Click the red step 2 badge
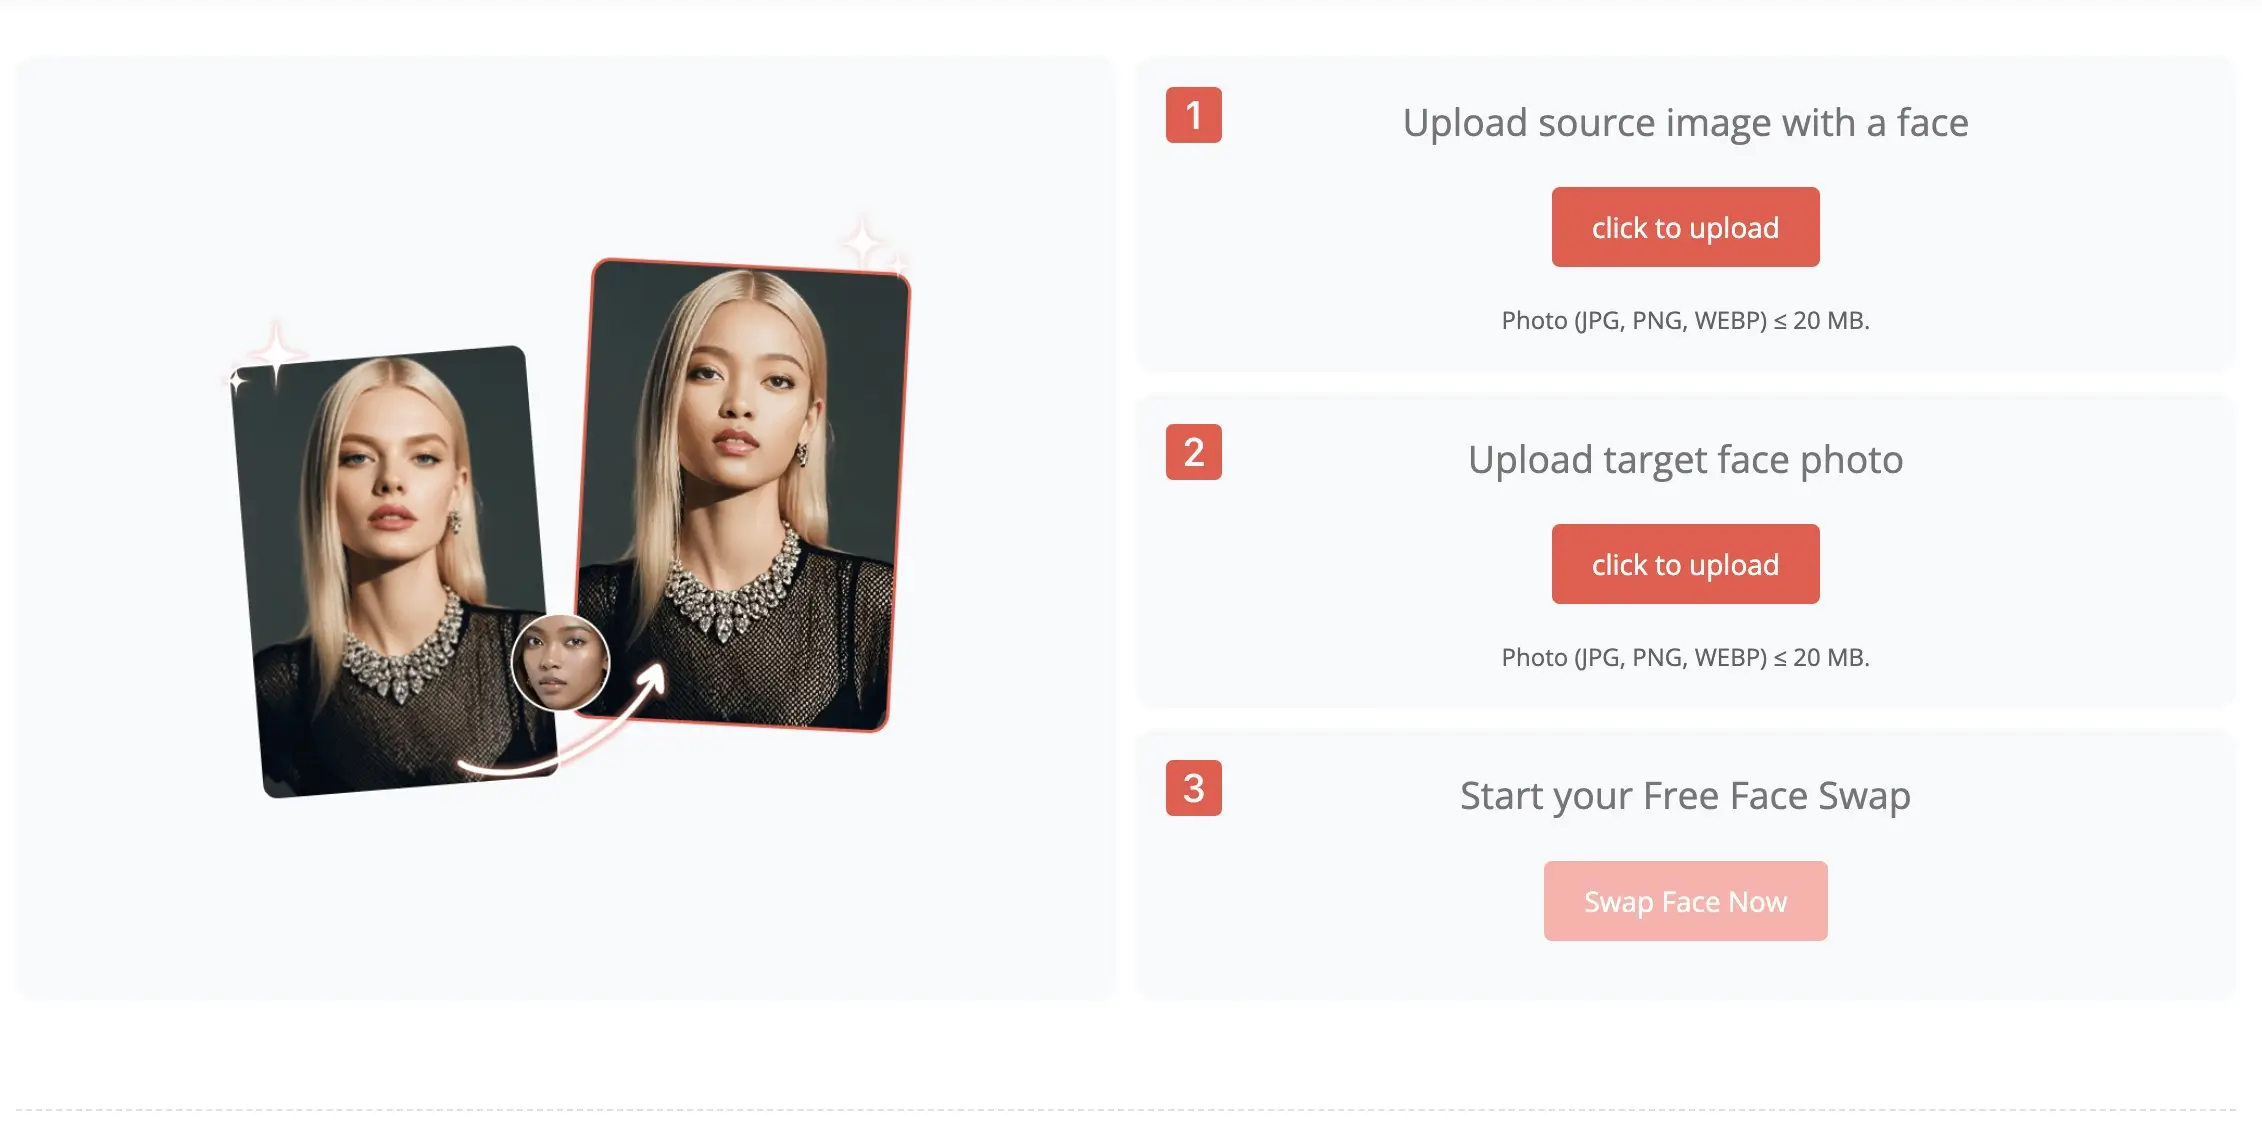The height and width of the screenshot is (1124, 2262). [1194, 452]
